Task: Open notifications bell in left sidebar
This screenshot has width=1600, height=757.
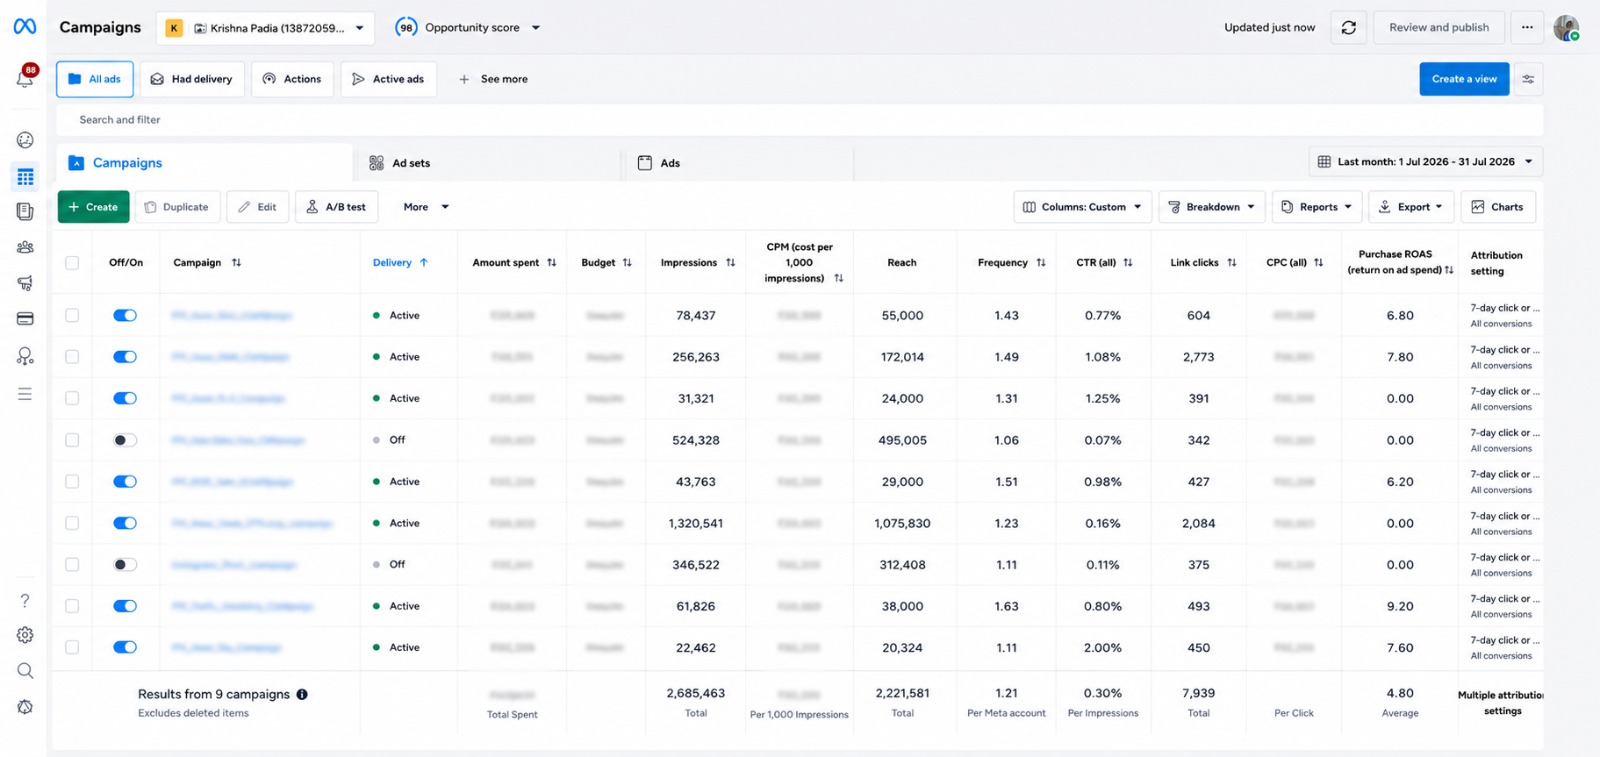Action: coord(25,78)
